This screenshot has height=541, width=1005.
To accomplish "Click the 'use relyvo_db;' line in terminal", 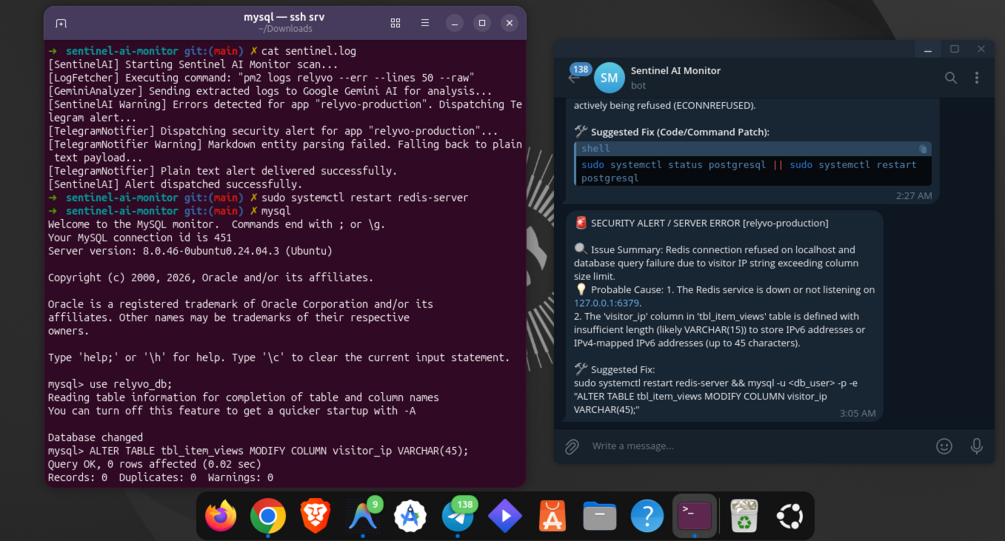I will tap(110, 384).
